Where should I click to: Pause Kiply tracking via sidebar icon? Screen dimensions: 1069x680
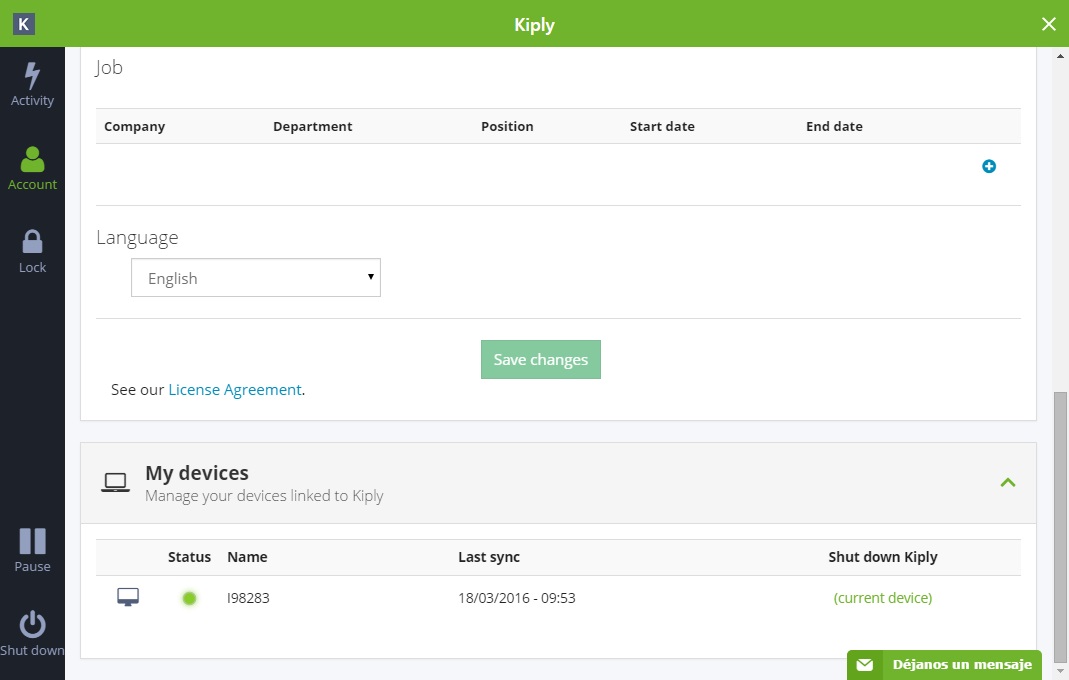[32, 549]
